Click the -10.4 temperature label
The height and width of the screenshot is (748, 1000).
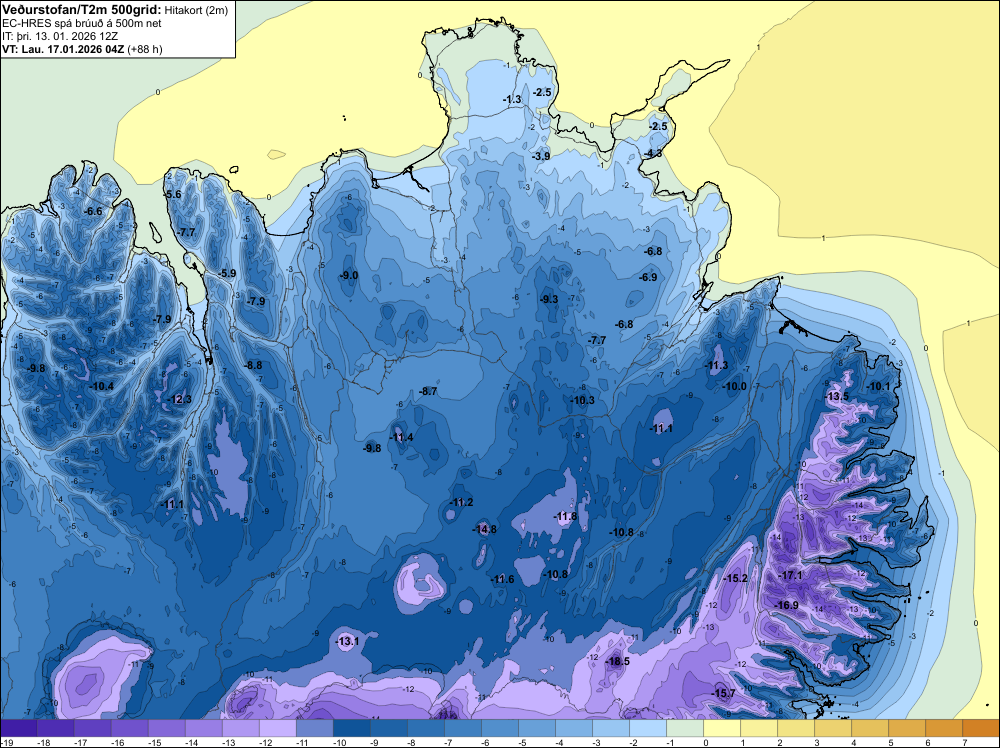click(102, 386)
